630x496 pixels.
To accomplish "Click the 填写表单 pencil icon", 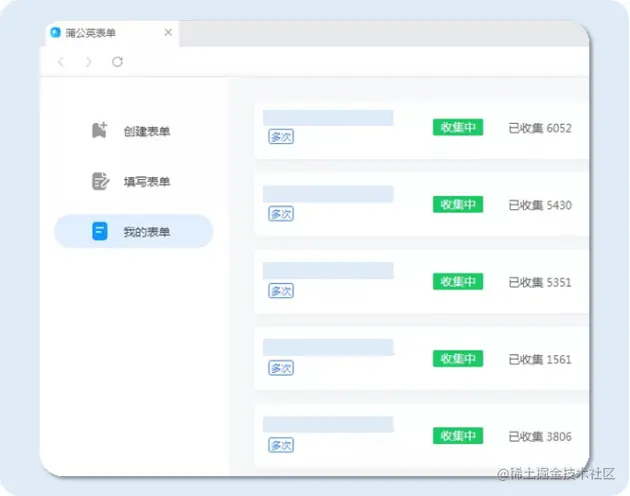I will point(100,181).
